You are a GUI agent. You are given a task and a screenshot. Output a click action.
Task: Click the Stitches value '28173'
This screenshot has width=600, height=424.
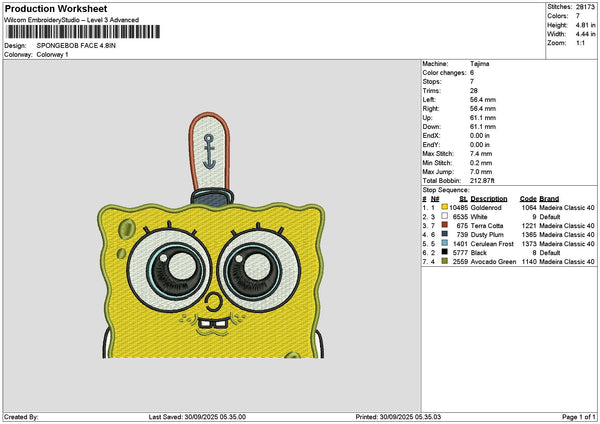(585, 7)
